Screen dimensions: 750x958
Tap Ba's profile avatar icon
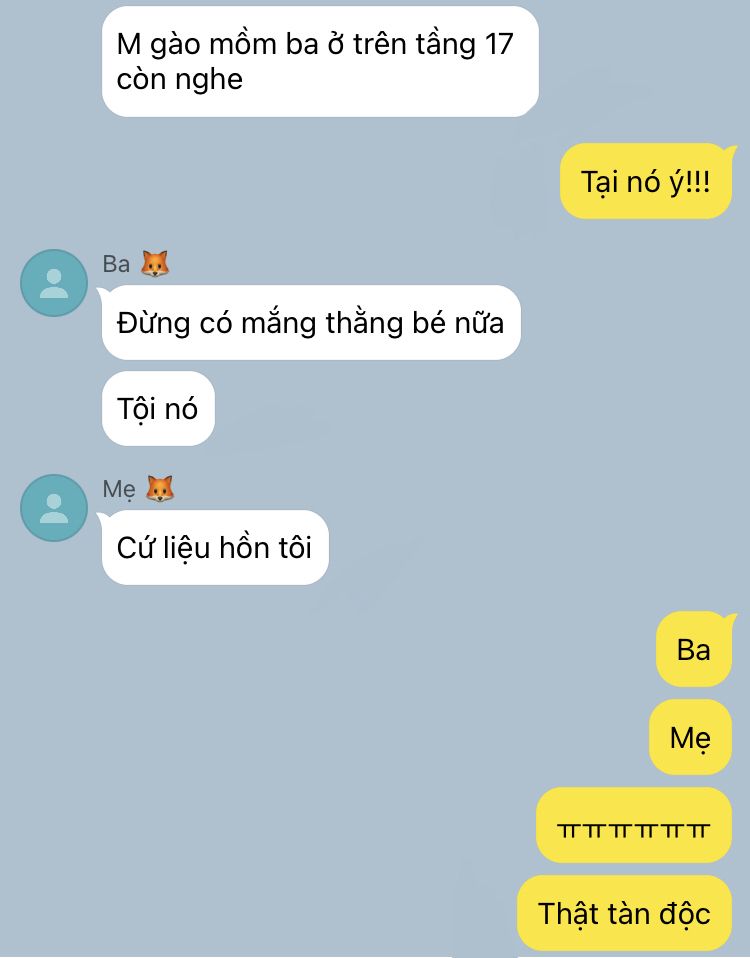54,283
